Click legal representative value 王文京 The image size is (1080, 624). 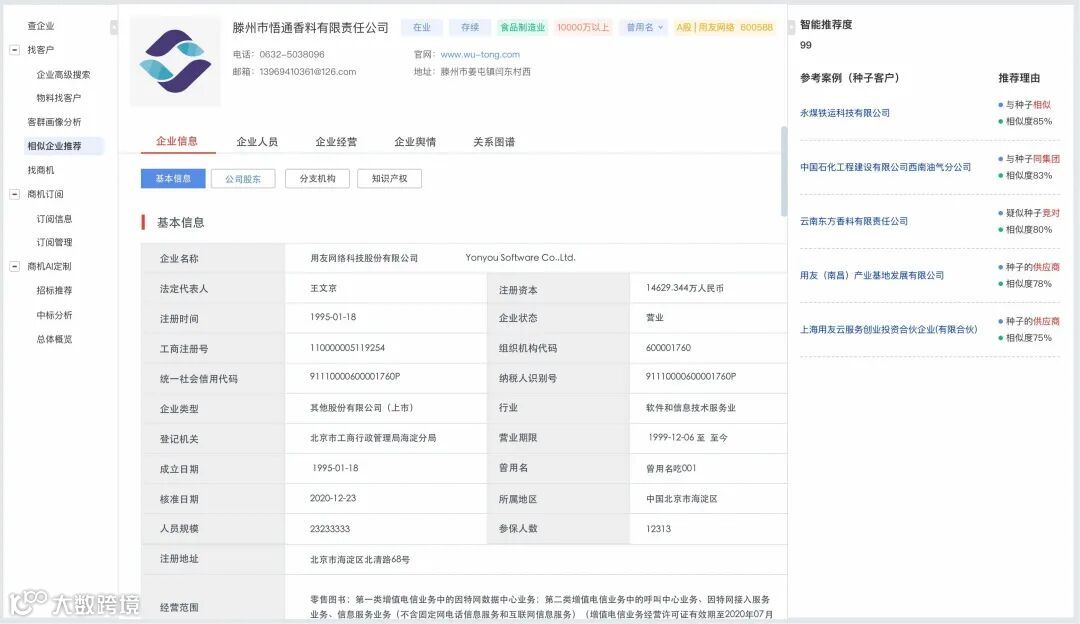tap(323, 288)
